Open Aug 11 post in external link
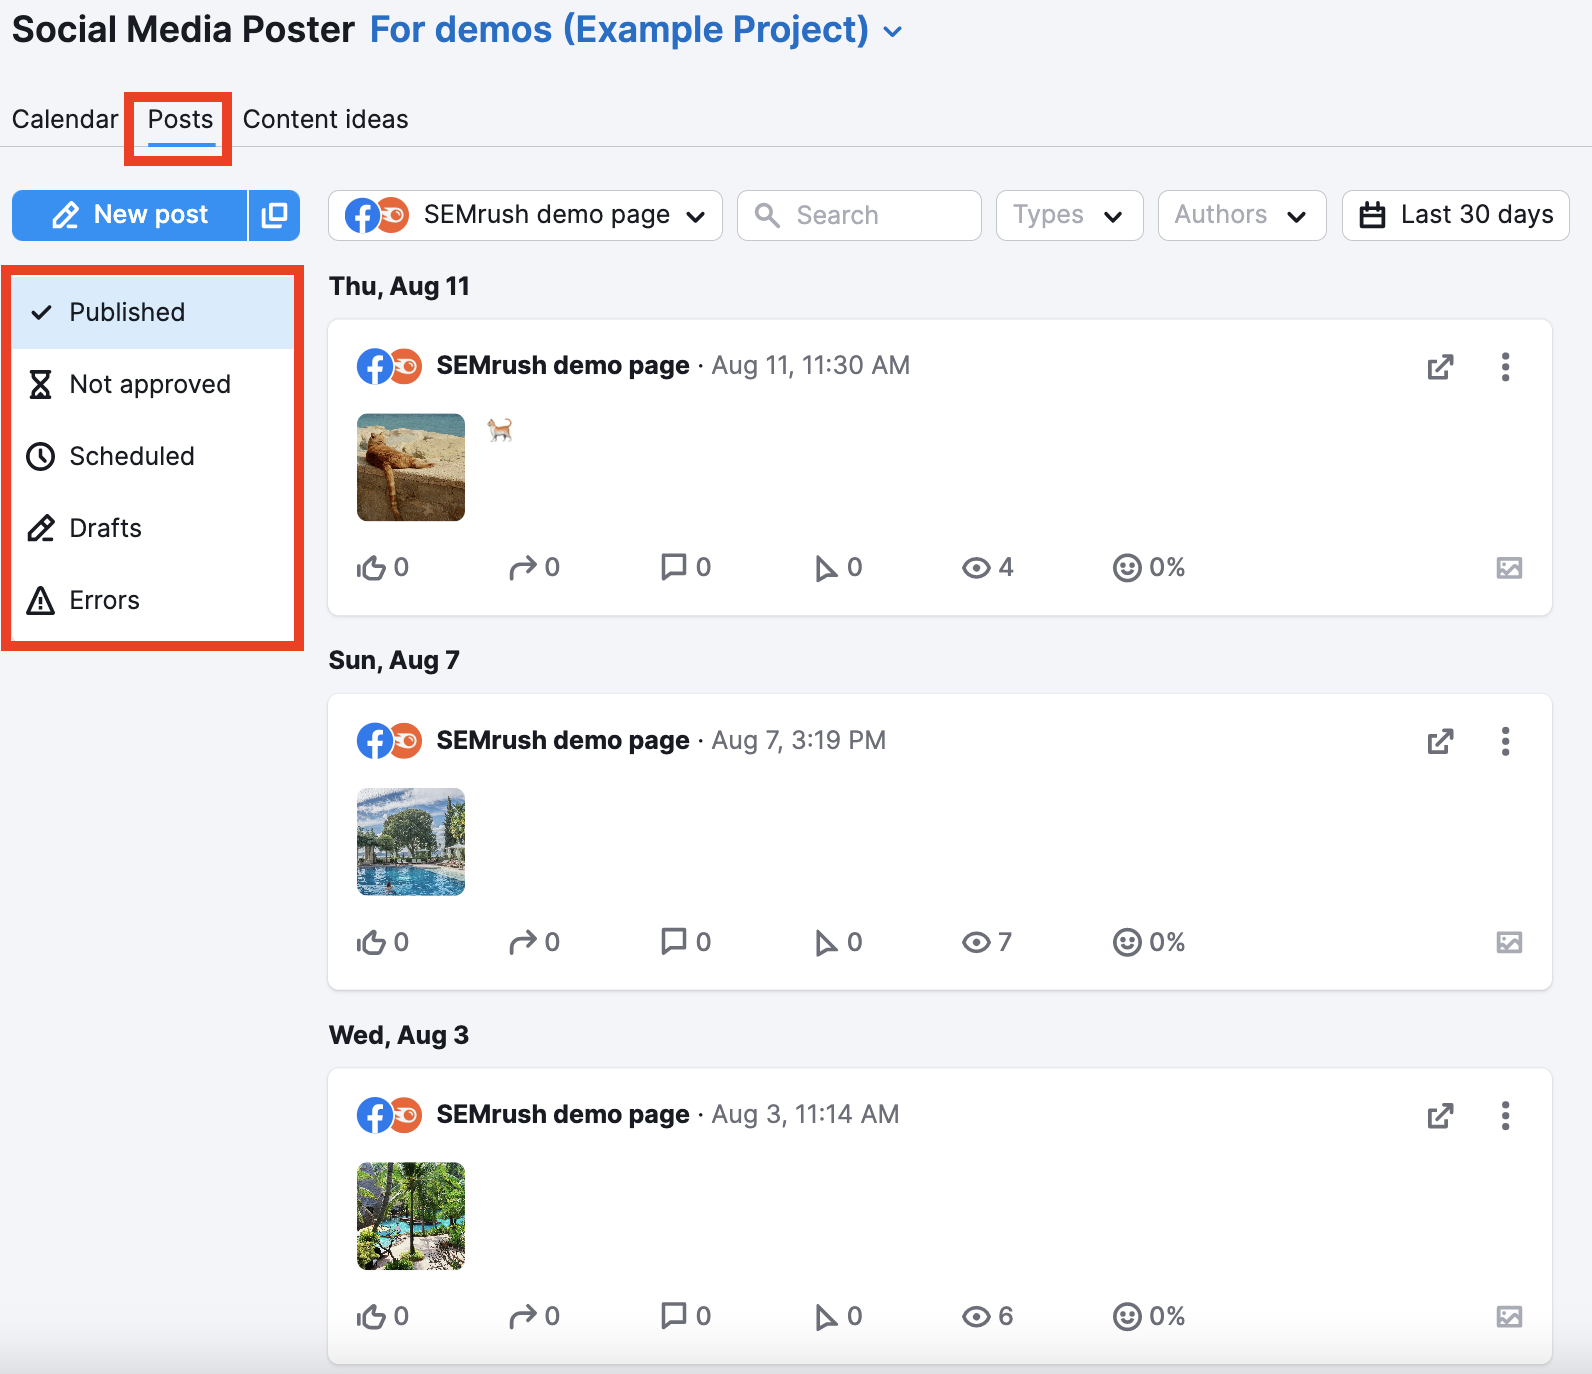Viewport: 1592px width, 1374px height. (1440, 367)
